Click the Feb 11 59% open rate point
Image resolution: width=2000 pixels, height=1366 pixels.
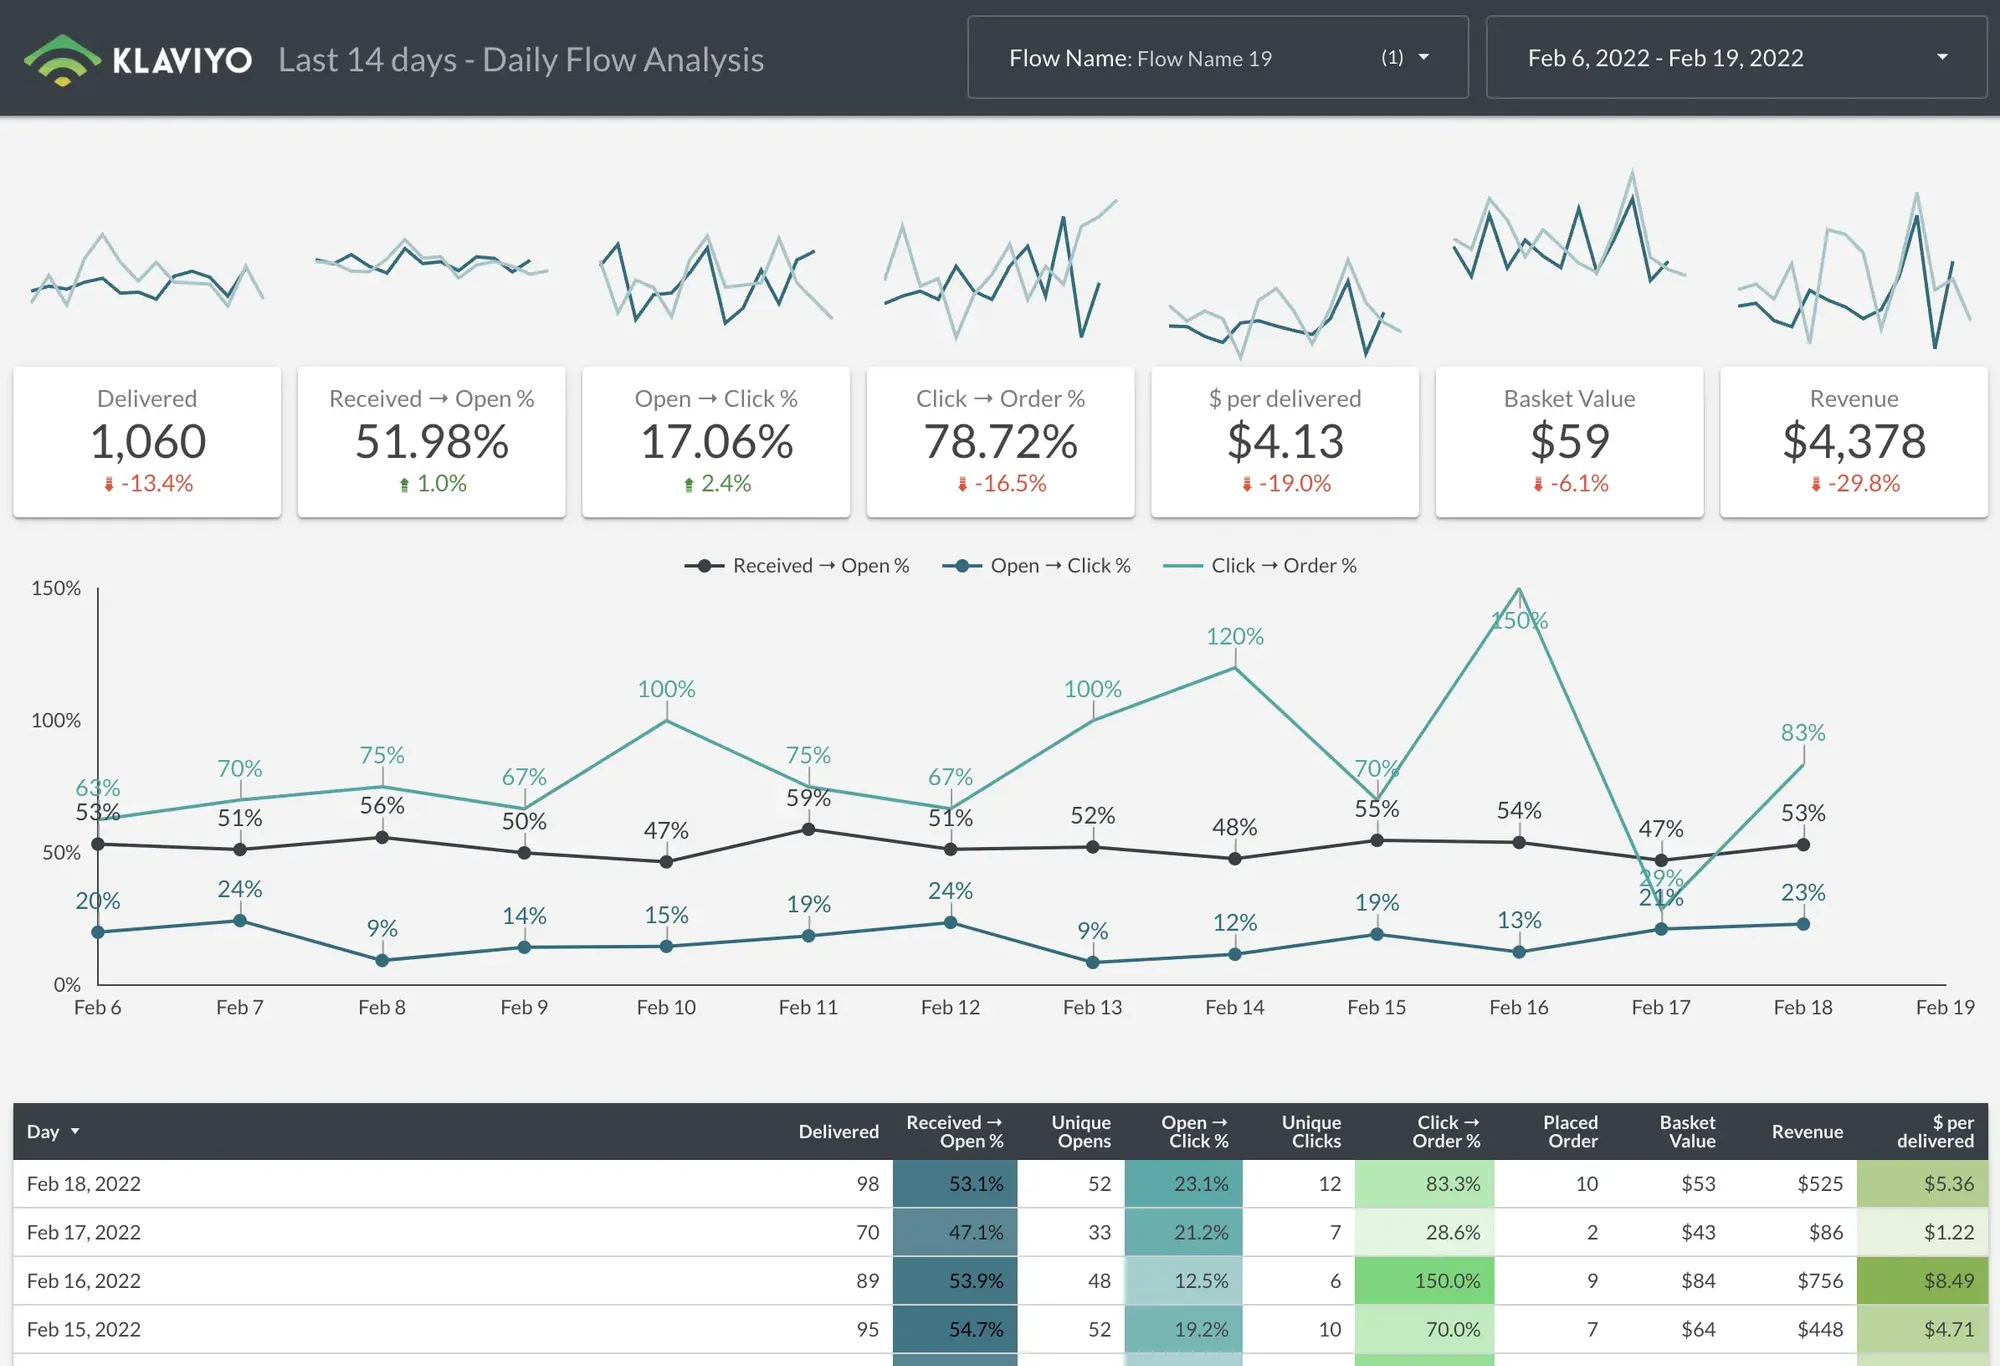point(809,829)
